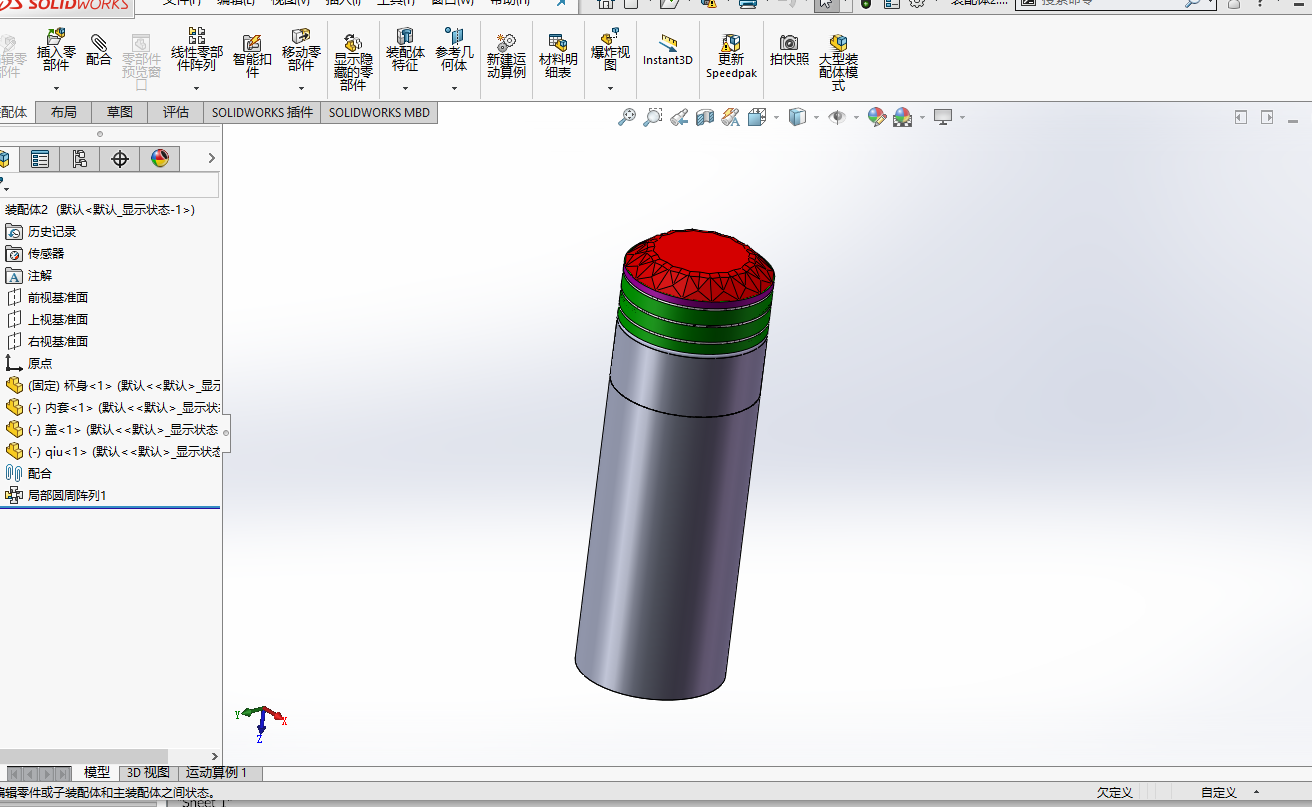Click the 更新 Speedpak tool

[x=731, y=55]
